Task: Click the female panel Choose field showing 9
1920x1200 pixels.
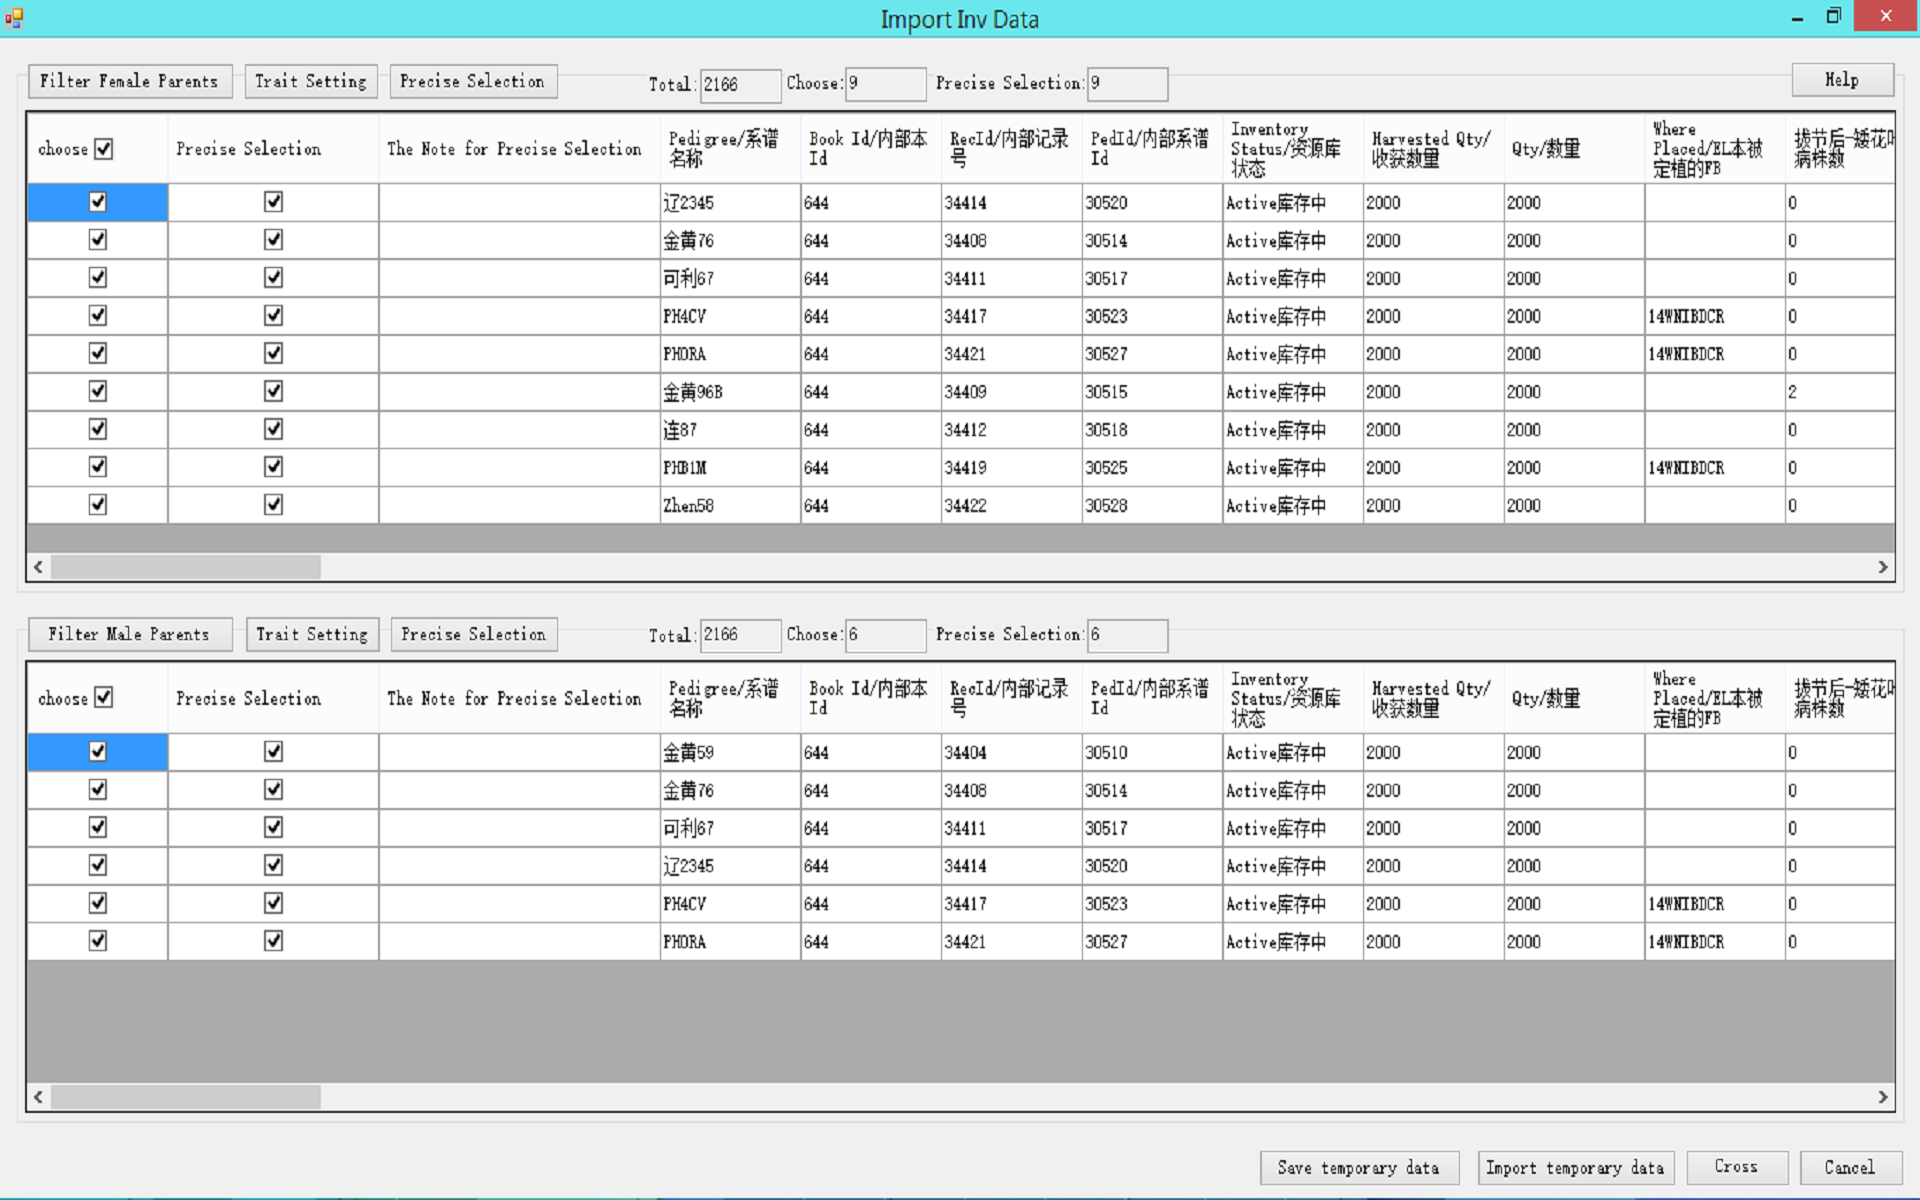Action: 885,84
